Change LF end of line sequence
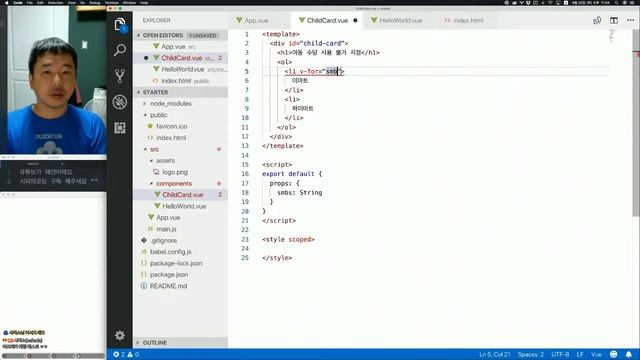 (580, 354)
